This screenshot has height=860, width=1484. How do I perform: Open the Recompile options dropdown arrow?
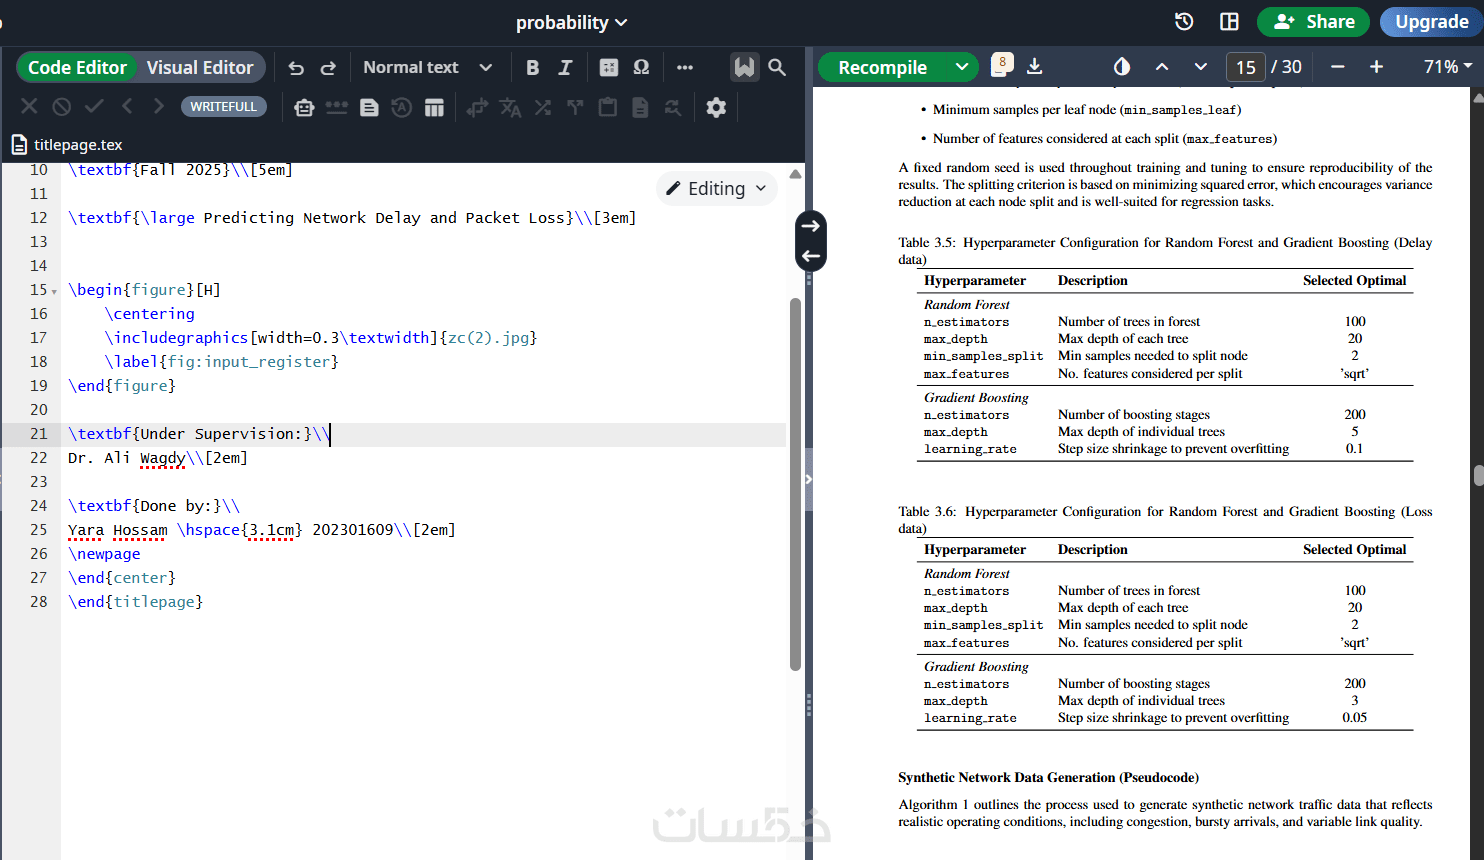962,67
